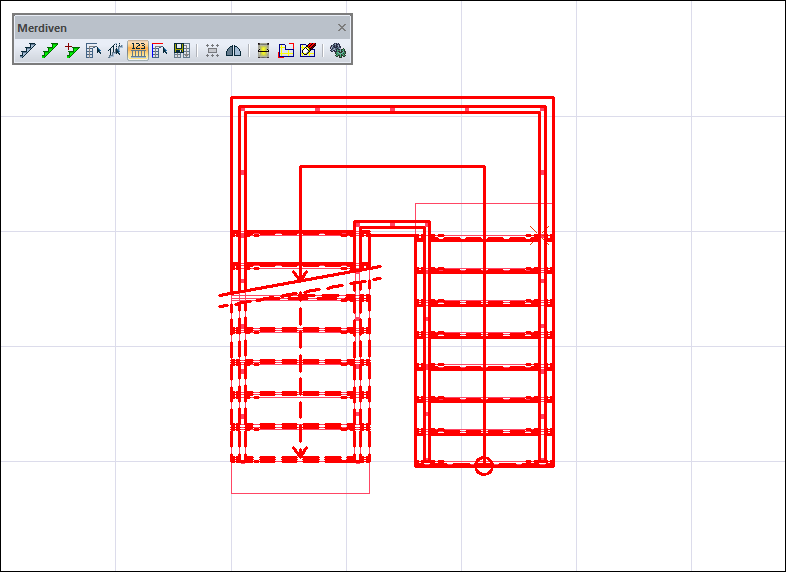Select the mirror half-dome icon

pyautogui.click(x=234, y=51)
